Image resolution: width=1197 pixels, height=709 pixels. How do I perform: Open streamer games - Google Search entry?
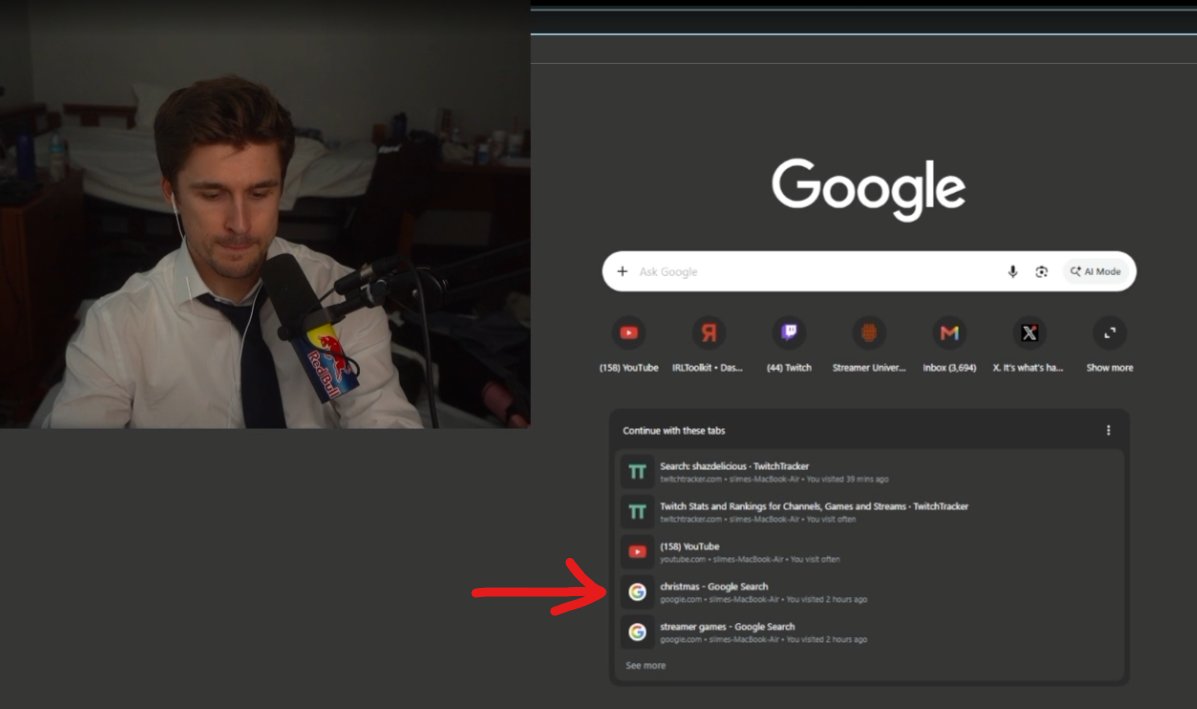[870, 632]
